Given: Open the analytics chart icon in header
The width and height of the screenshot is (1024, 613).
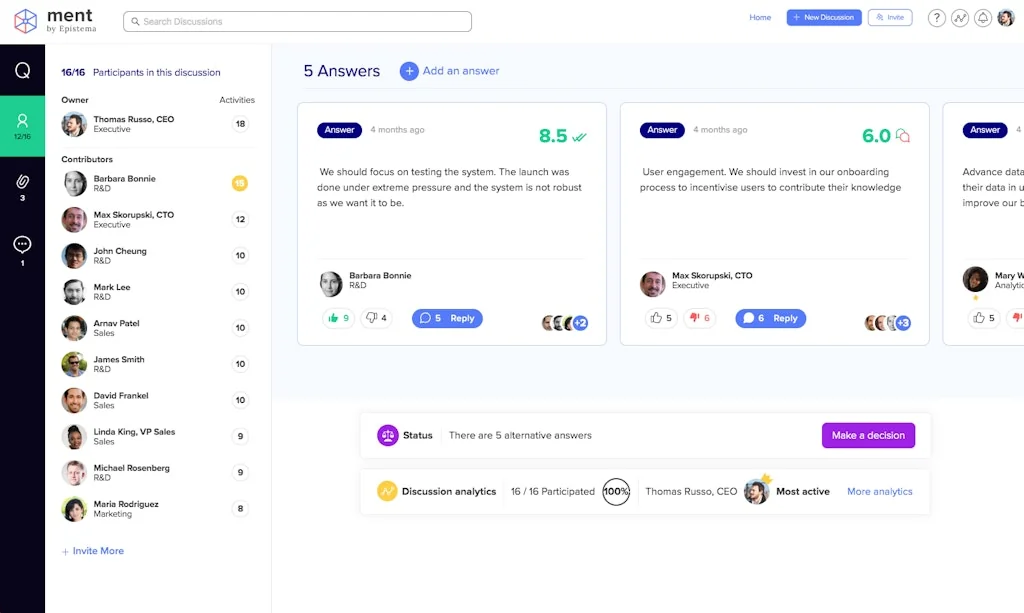Looking at the screenshot, I should click(960, 18).
